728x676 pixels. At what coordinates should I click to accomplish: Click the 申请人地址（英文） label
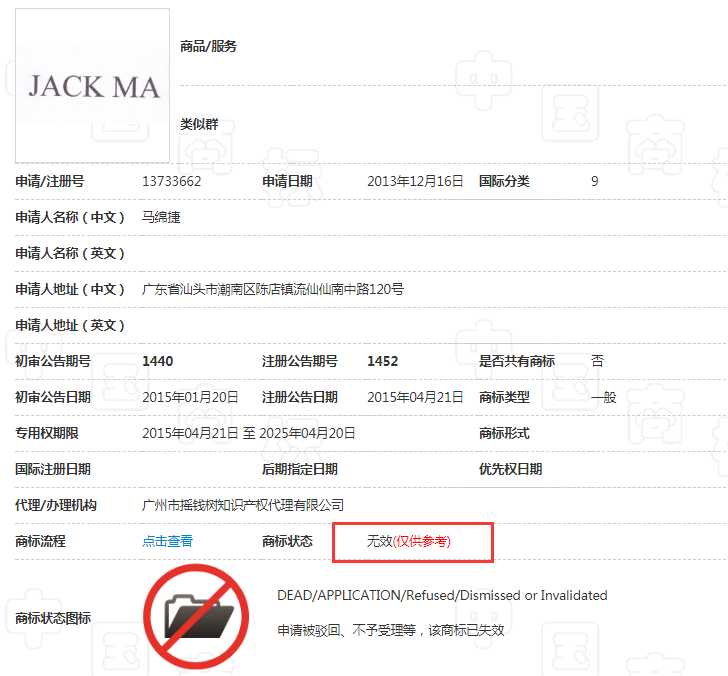point(70,325)
